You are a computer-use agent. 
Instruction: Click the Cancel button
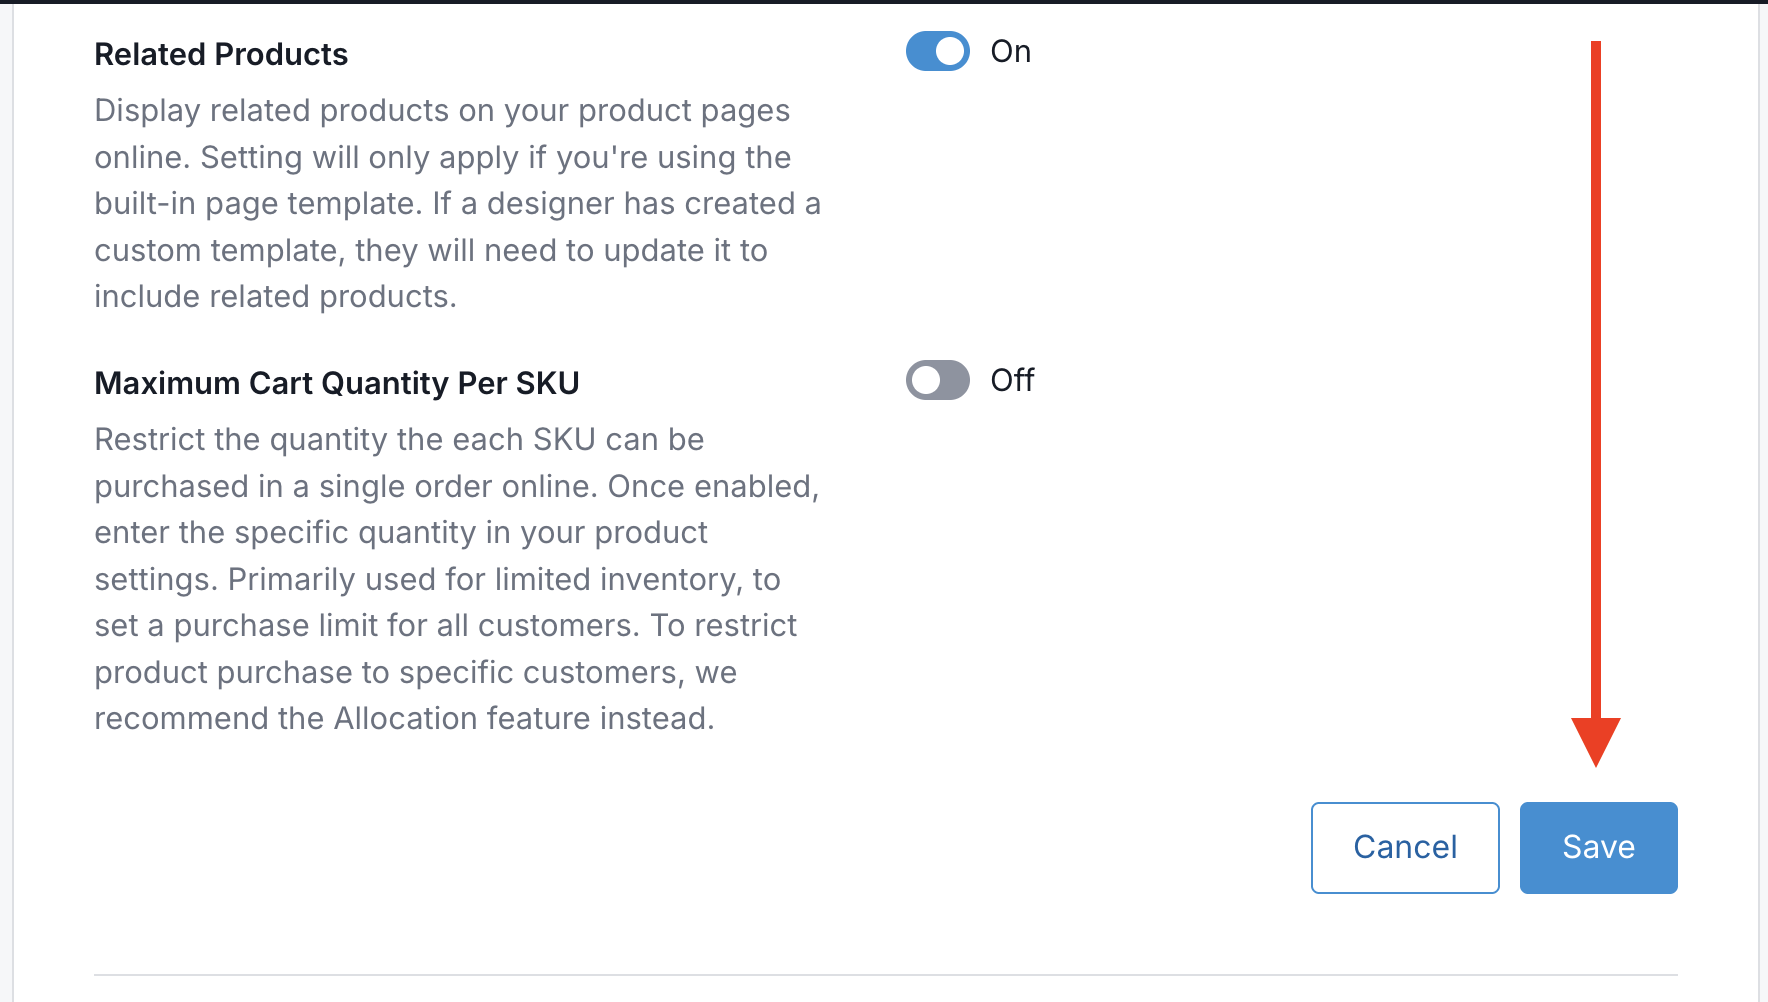click(1405, 847)
